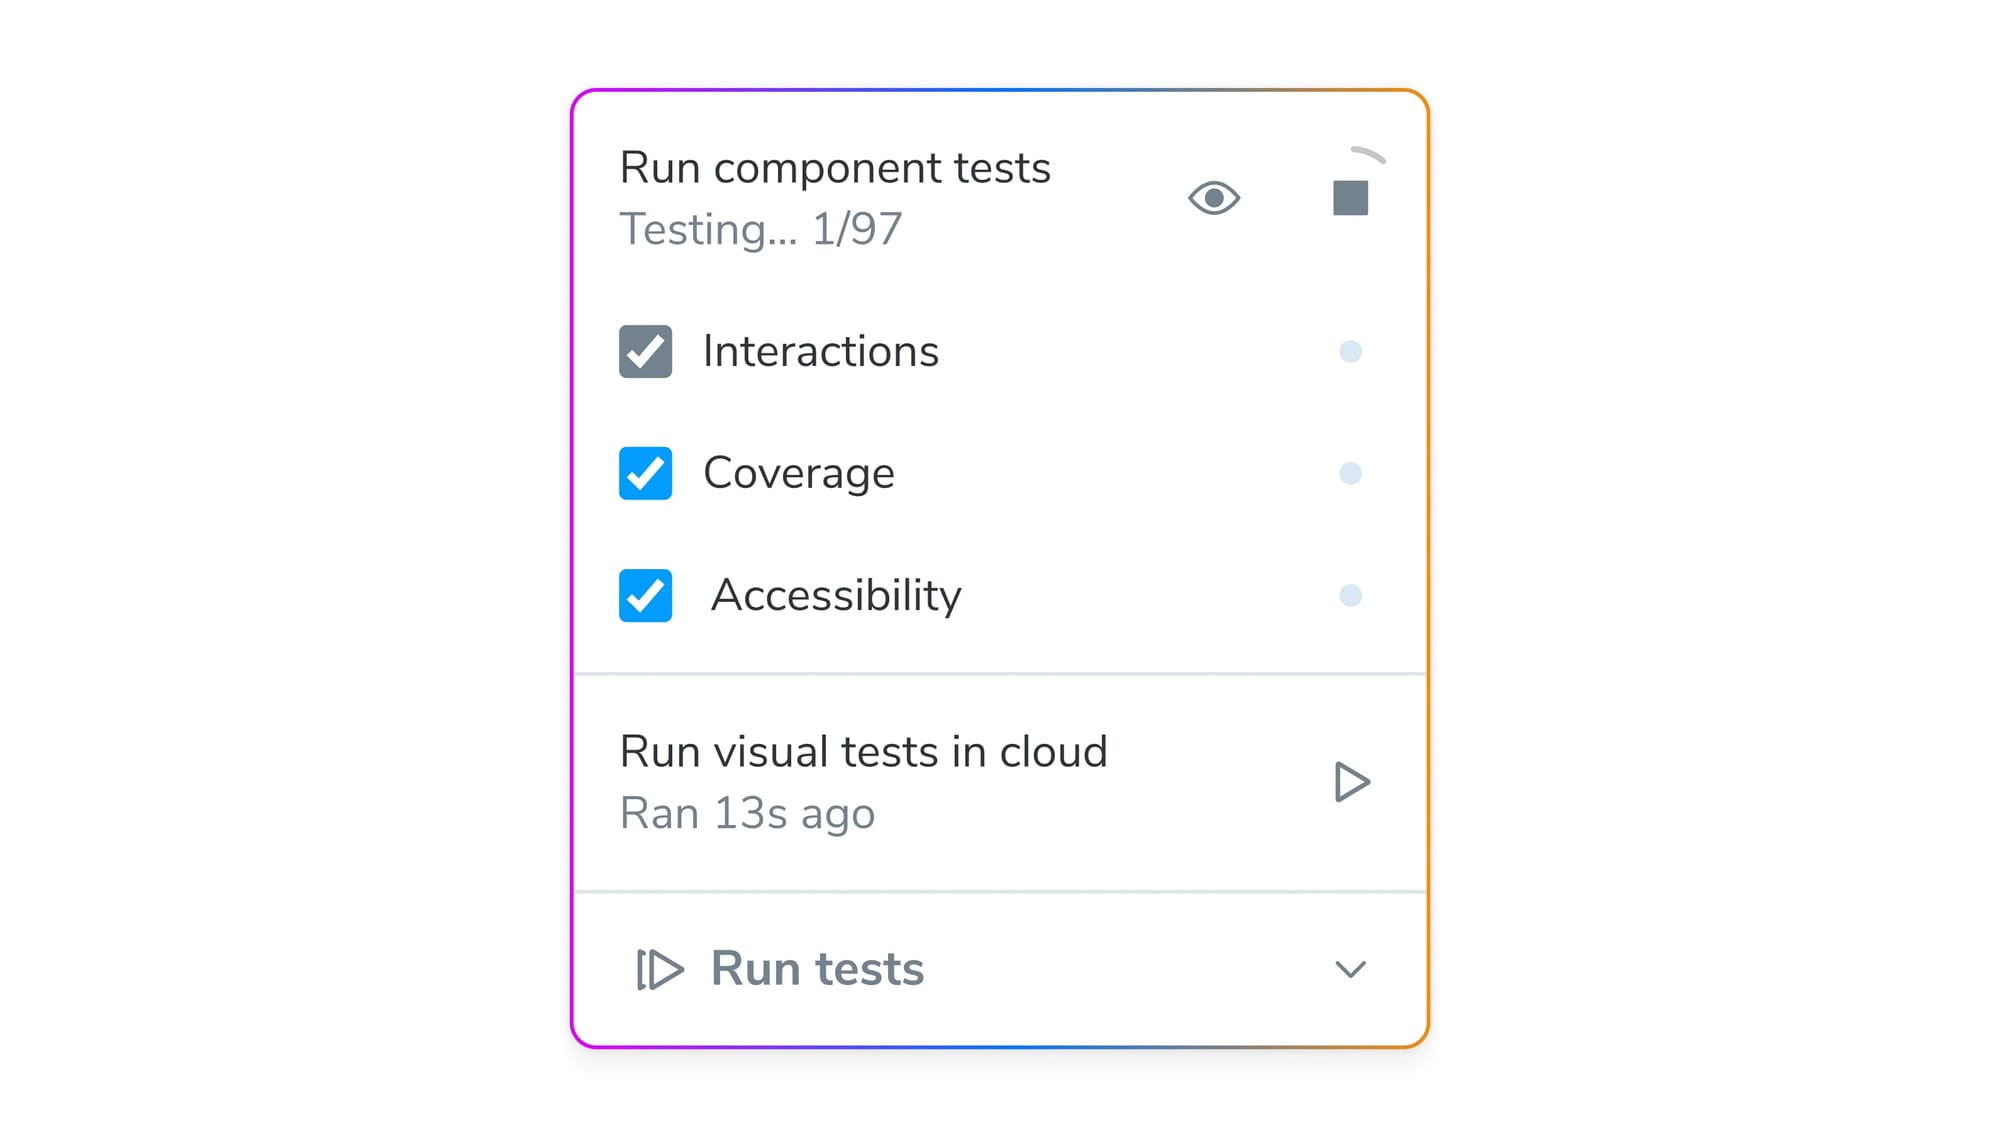Screen dimensions: 2000x1137
Task: Disable the Interactions checkbox
Action: pos(645,352)
